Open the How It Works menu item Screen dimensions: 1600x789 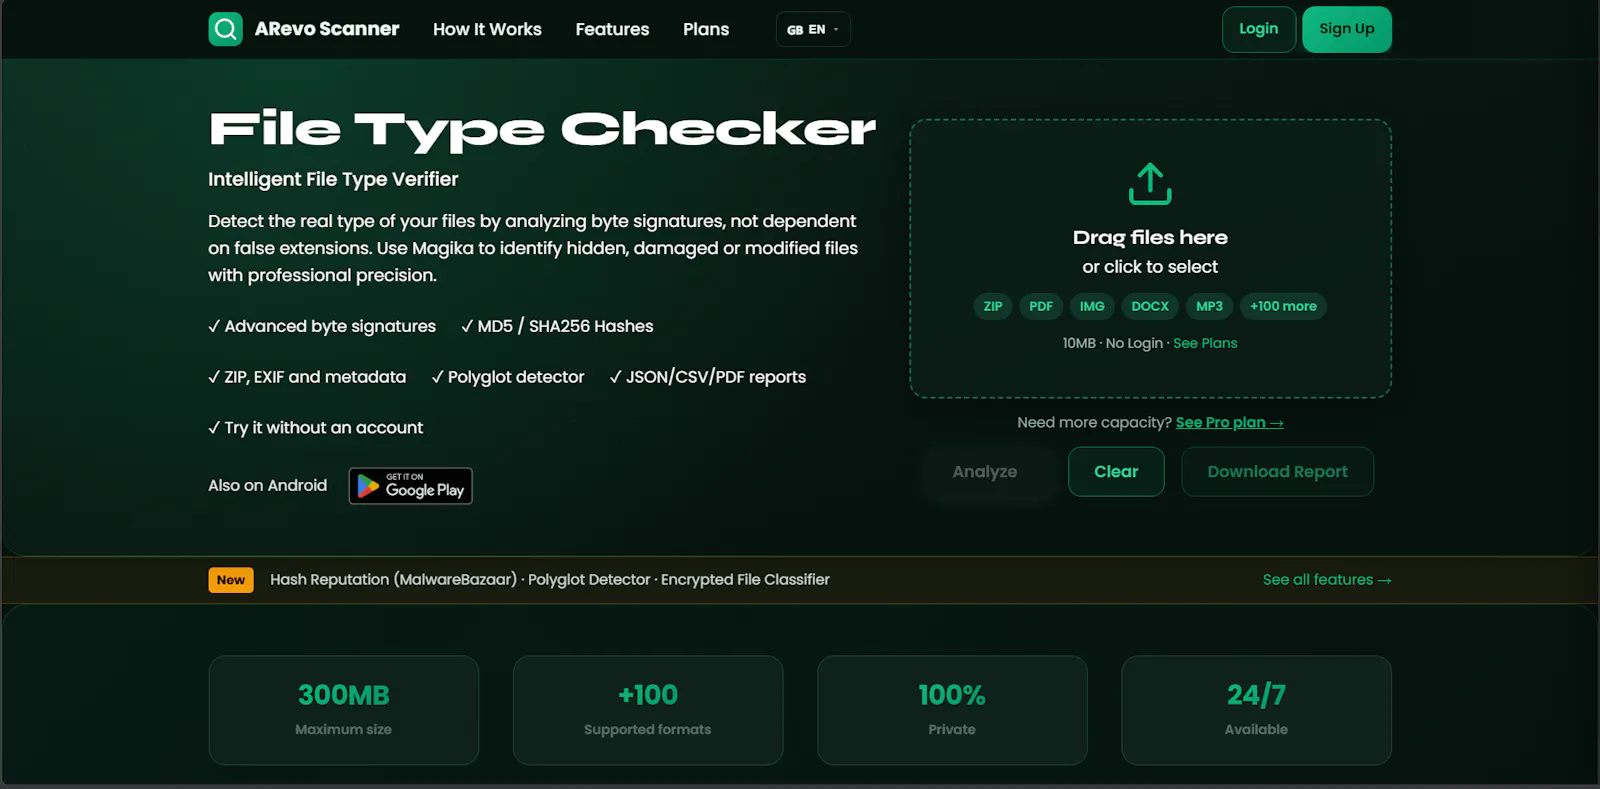tap(487, 29)
